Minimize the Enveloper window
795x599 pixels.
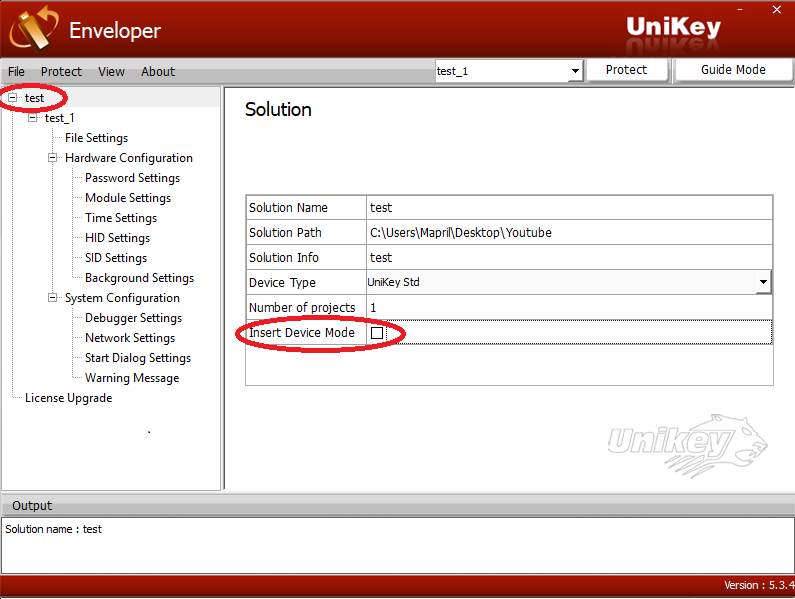pos(740,10)
